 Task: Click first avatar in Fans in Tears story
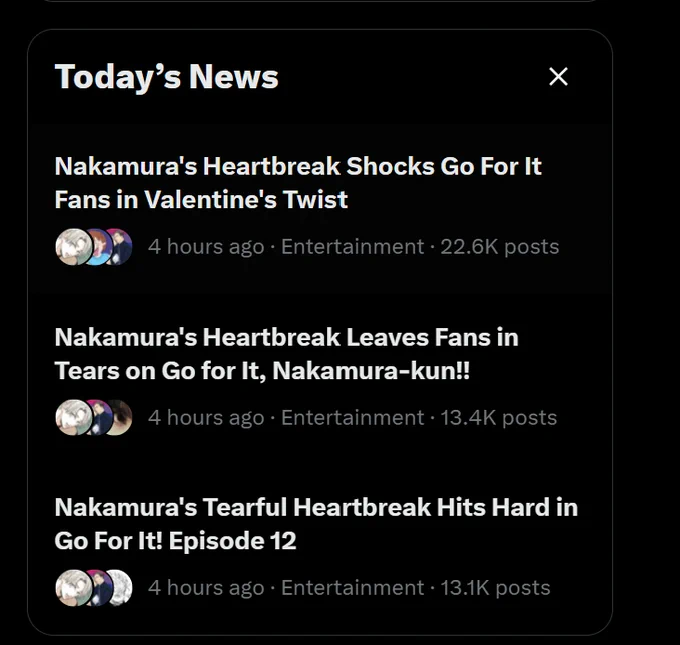point(73,417)
